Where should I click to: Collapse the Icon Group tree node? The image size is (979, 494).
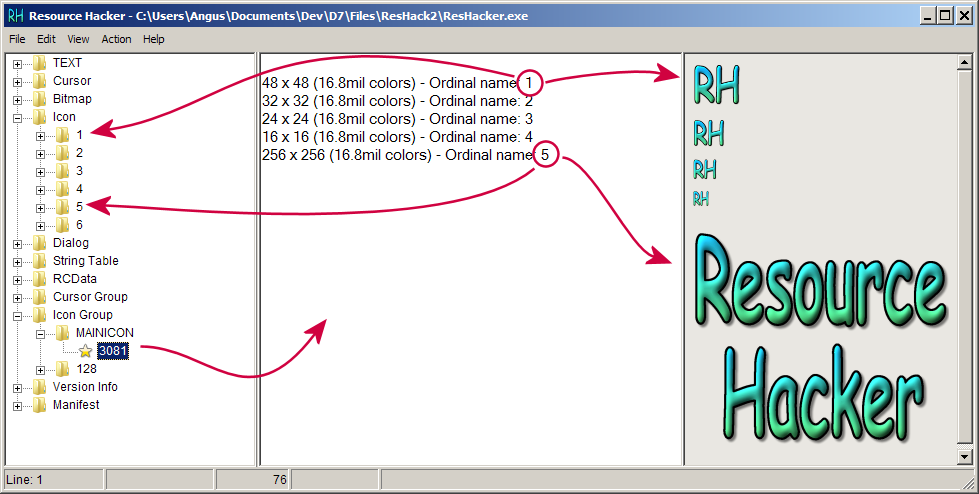click(18, 315)
